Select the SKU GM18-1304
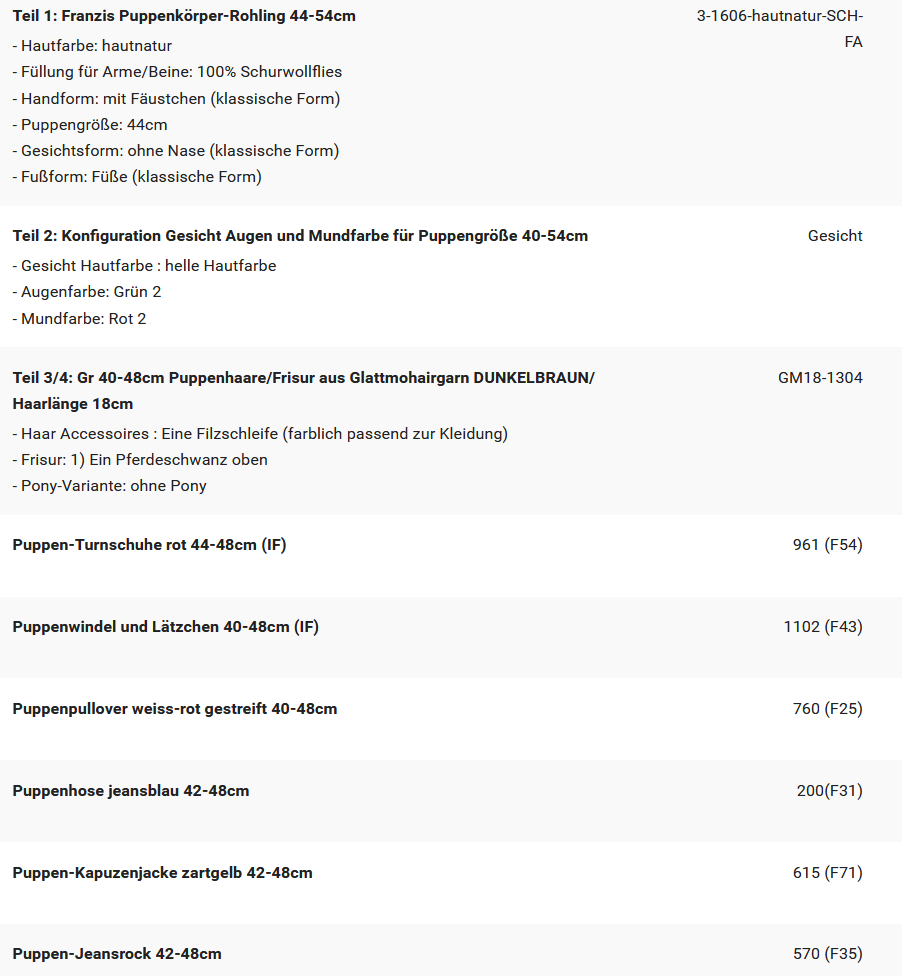Viewport: 902px width, 976px height. (820, 378)
